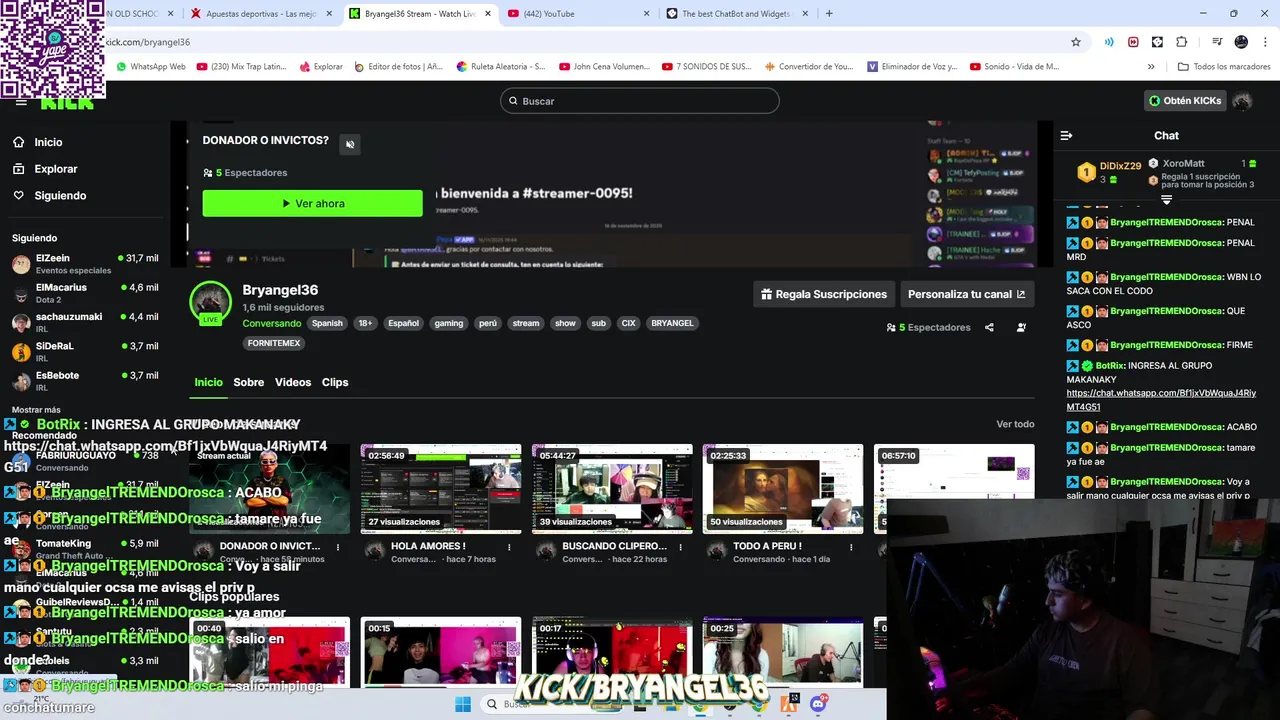Click XoroMatt in the chat leaderboard
This screenshot has width=1280, height=720.
[x=1183, y=163]
